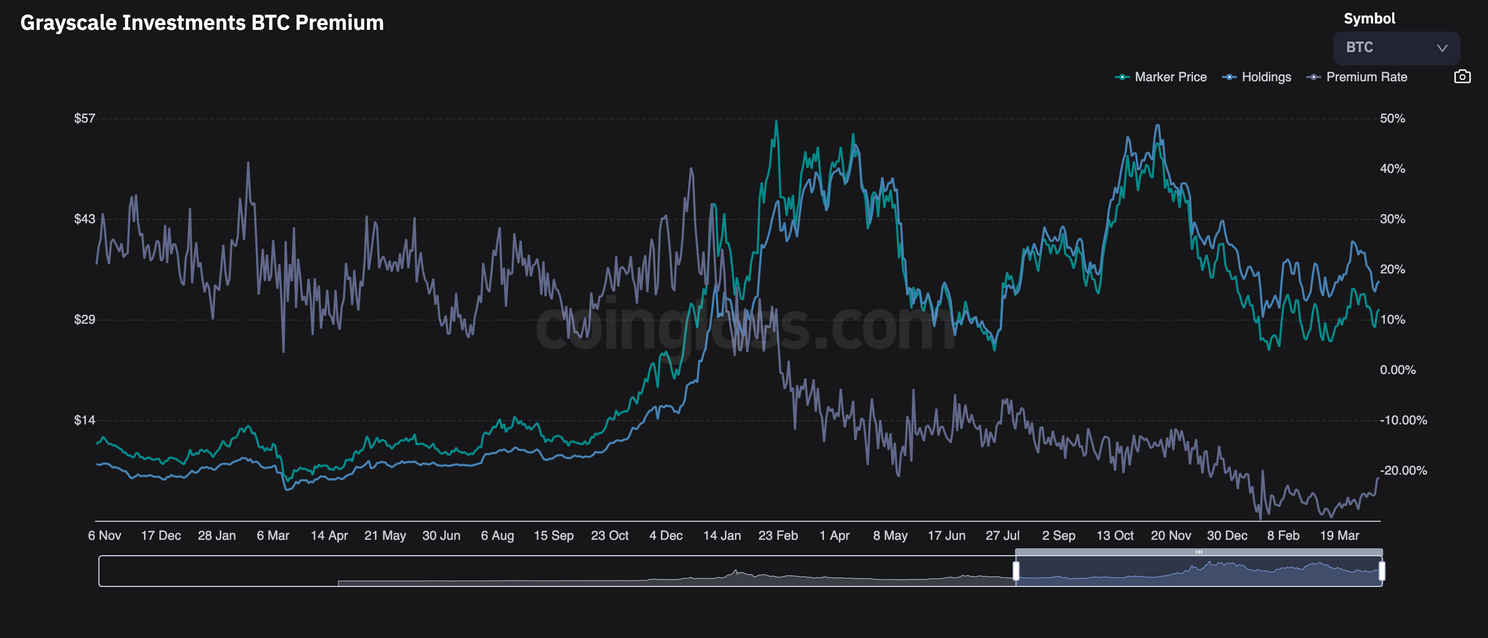The height and width of the screenshot is (638, 1488).
Task: Click the '13 Oct' date axis label
Action: [1115, 536]
